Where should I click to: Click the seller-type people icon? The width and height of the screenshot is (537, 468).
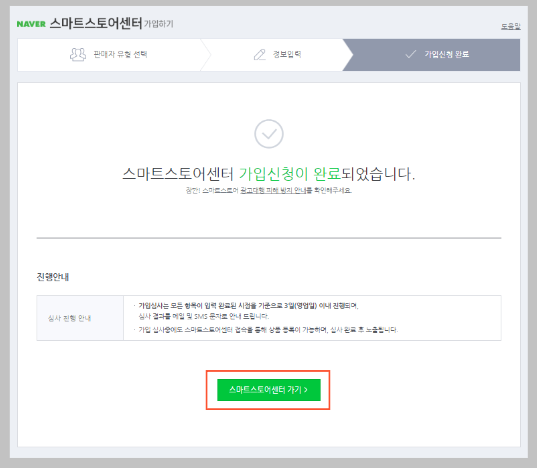(78, 54)
